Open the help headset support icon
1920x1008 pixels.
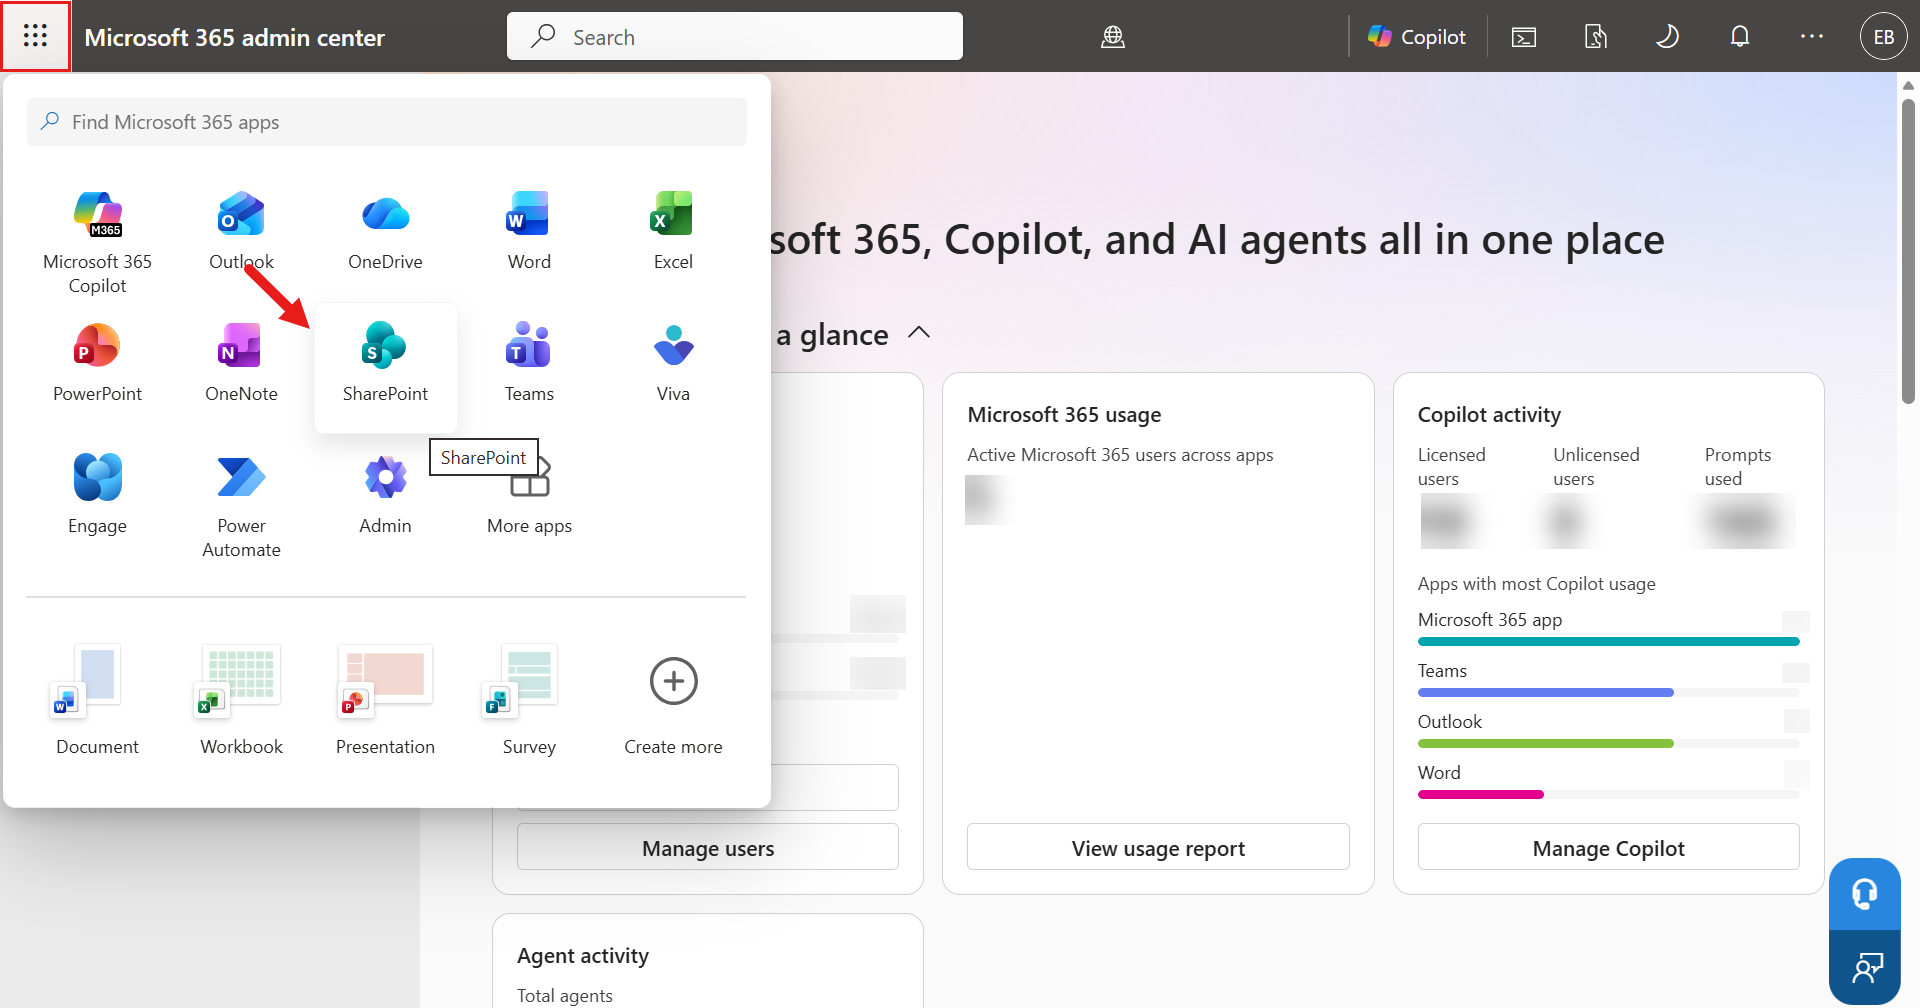pos(1865,893)
